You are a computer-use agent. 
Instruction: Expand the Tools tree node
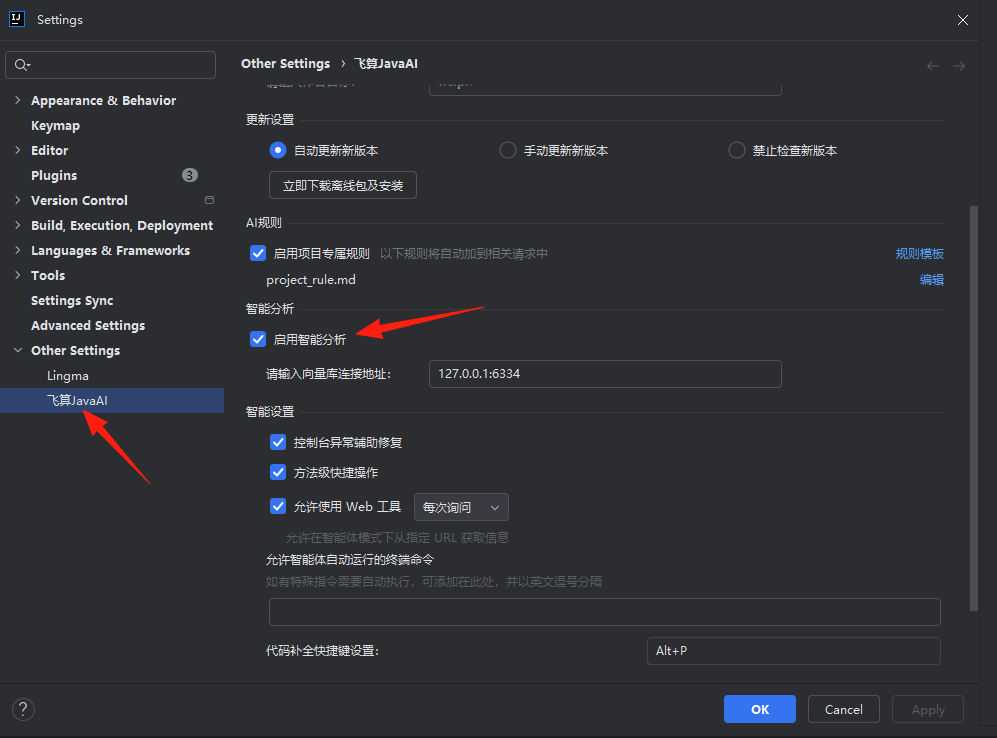click(18, 275)
